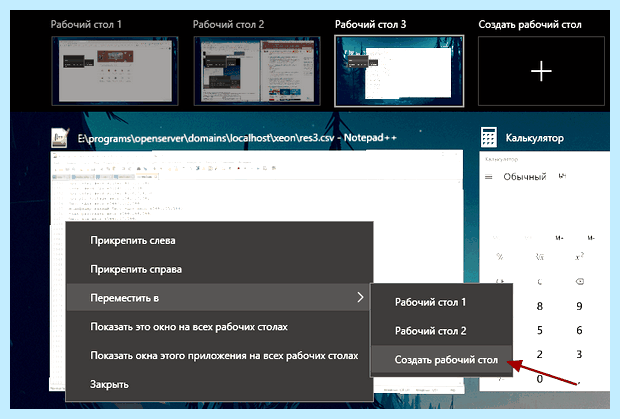620x419 pixels.
Task: Click the Notepad++ application icon
Action: [x=60, y=138]
